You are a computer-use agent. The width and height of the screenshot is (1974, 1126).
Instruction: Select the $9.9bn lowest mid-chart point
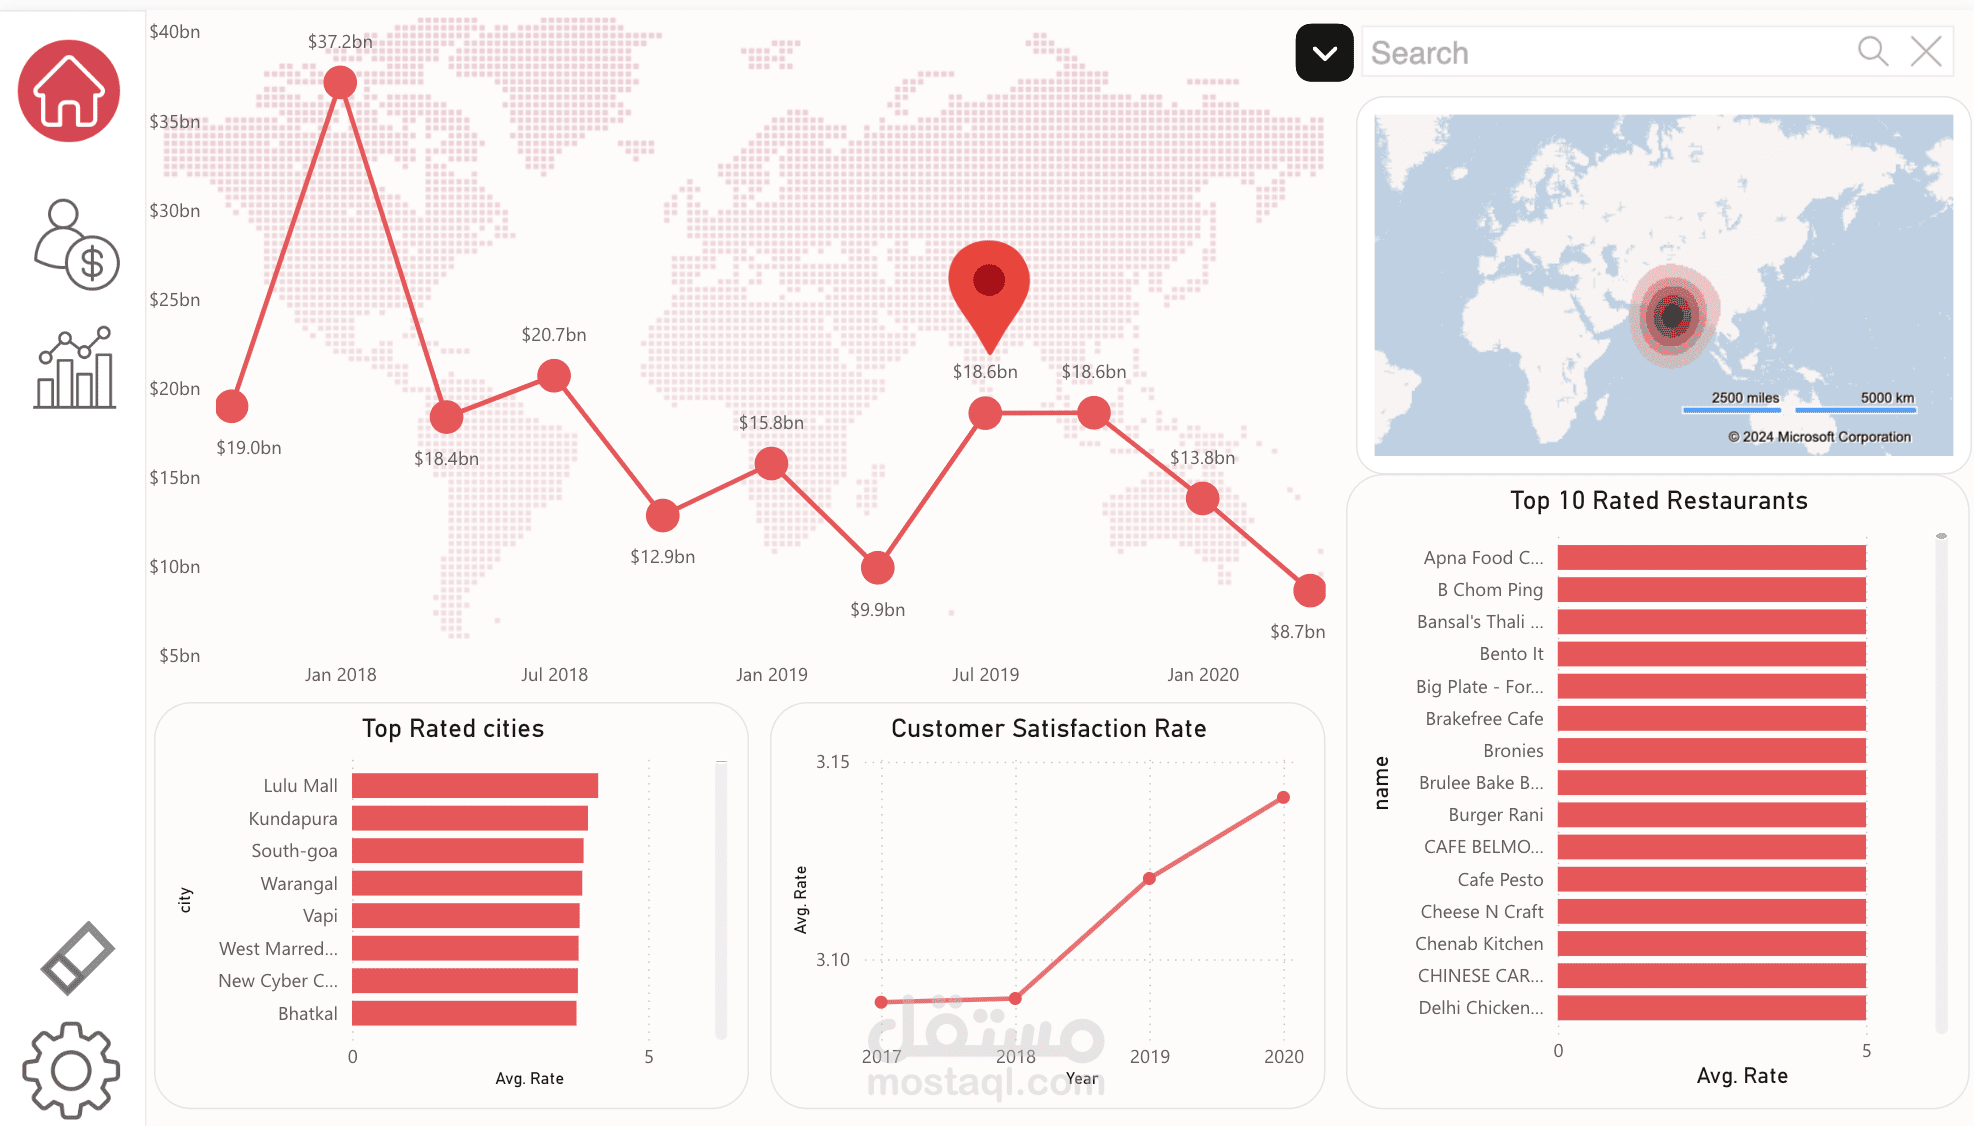tap(877, 568)
